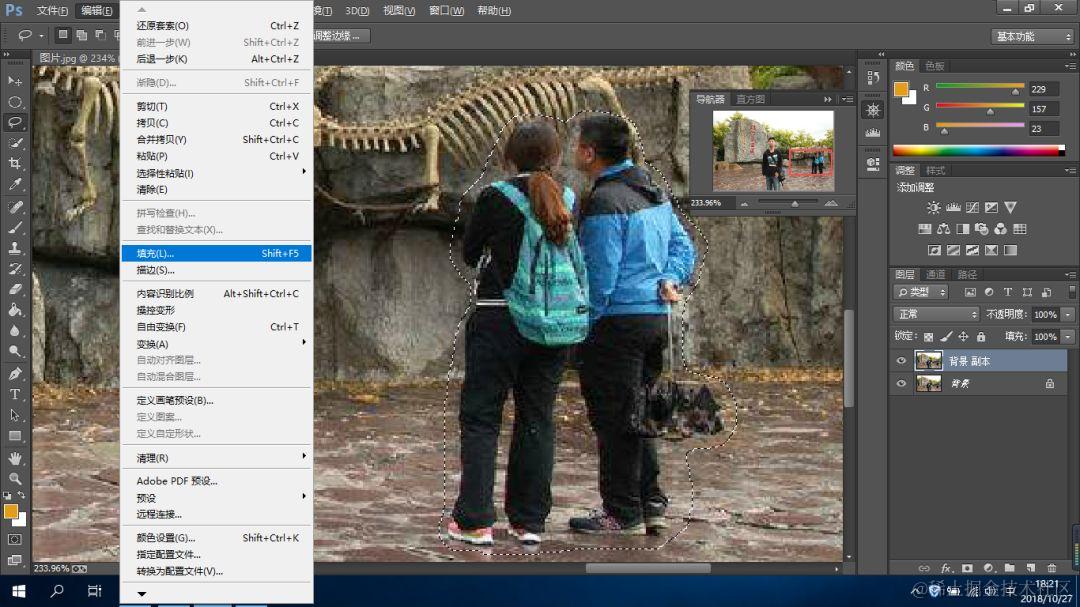Open the collapsed History panel icon
The height and width of the screenshot is (607, 1080).
coord(873,77)
